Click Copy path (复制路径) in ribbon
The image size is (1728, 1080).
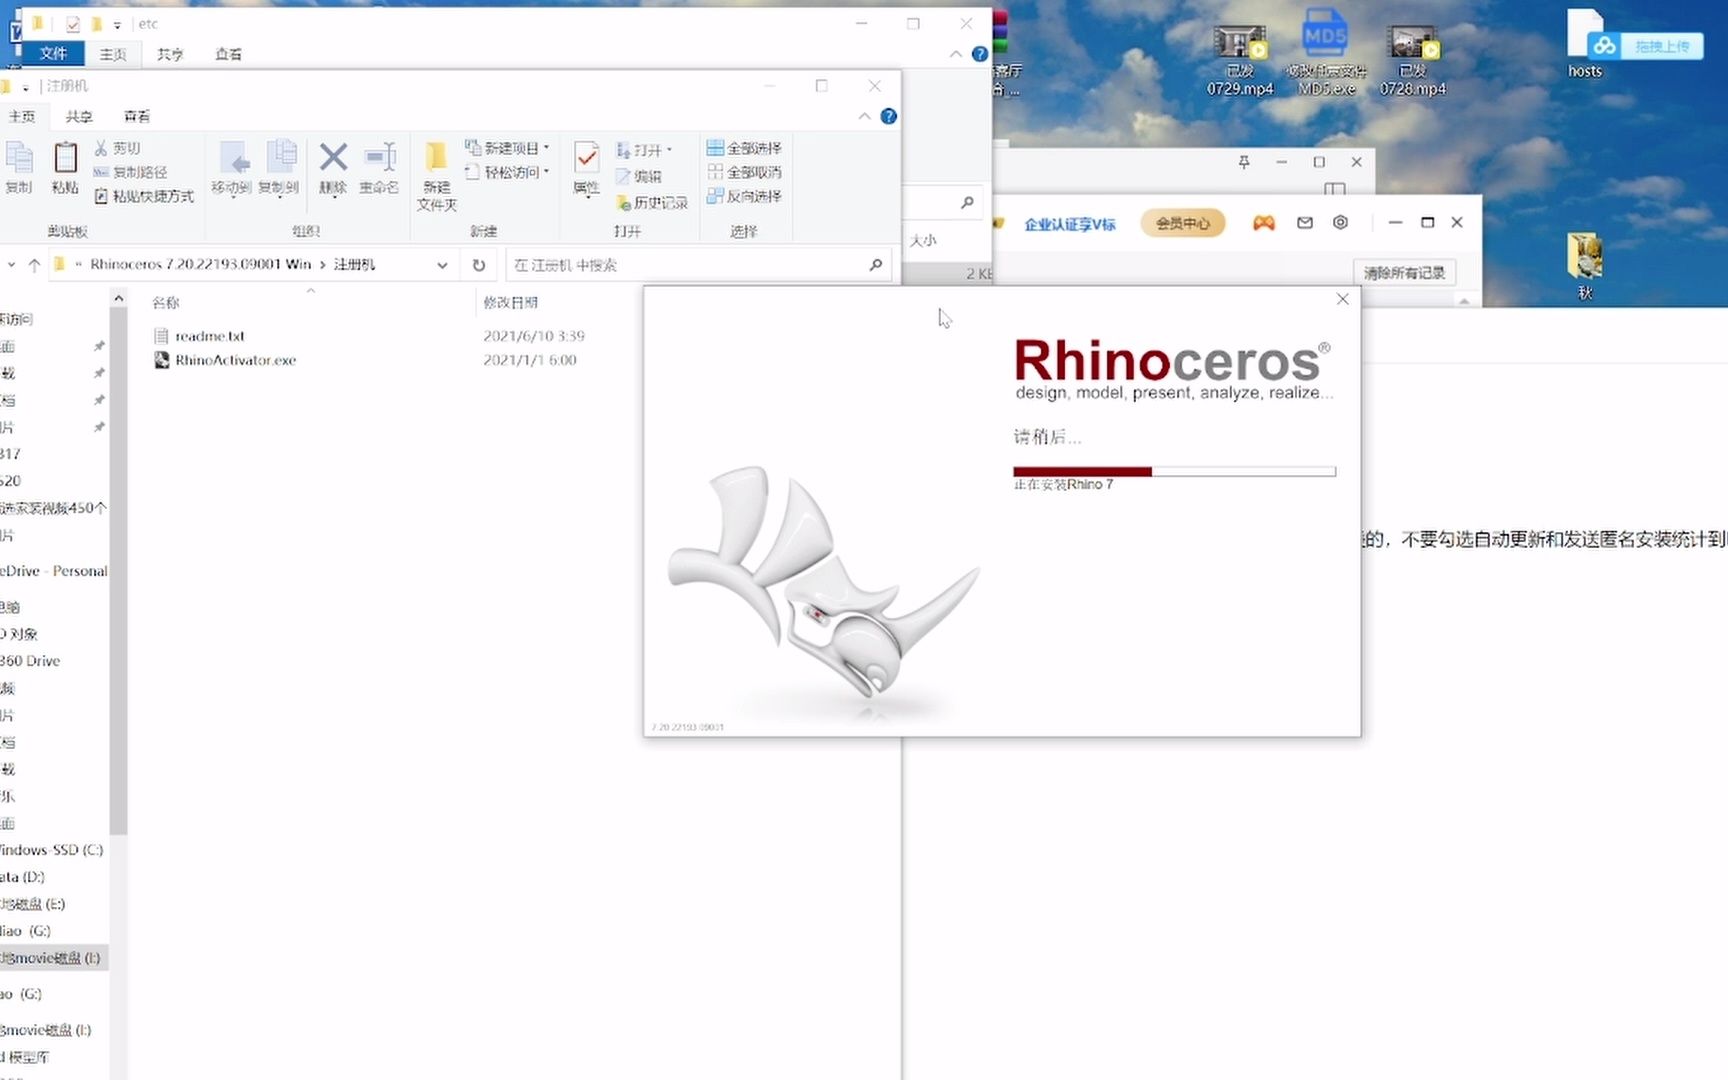tap(130, 172)
